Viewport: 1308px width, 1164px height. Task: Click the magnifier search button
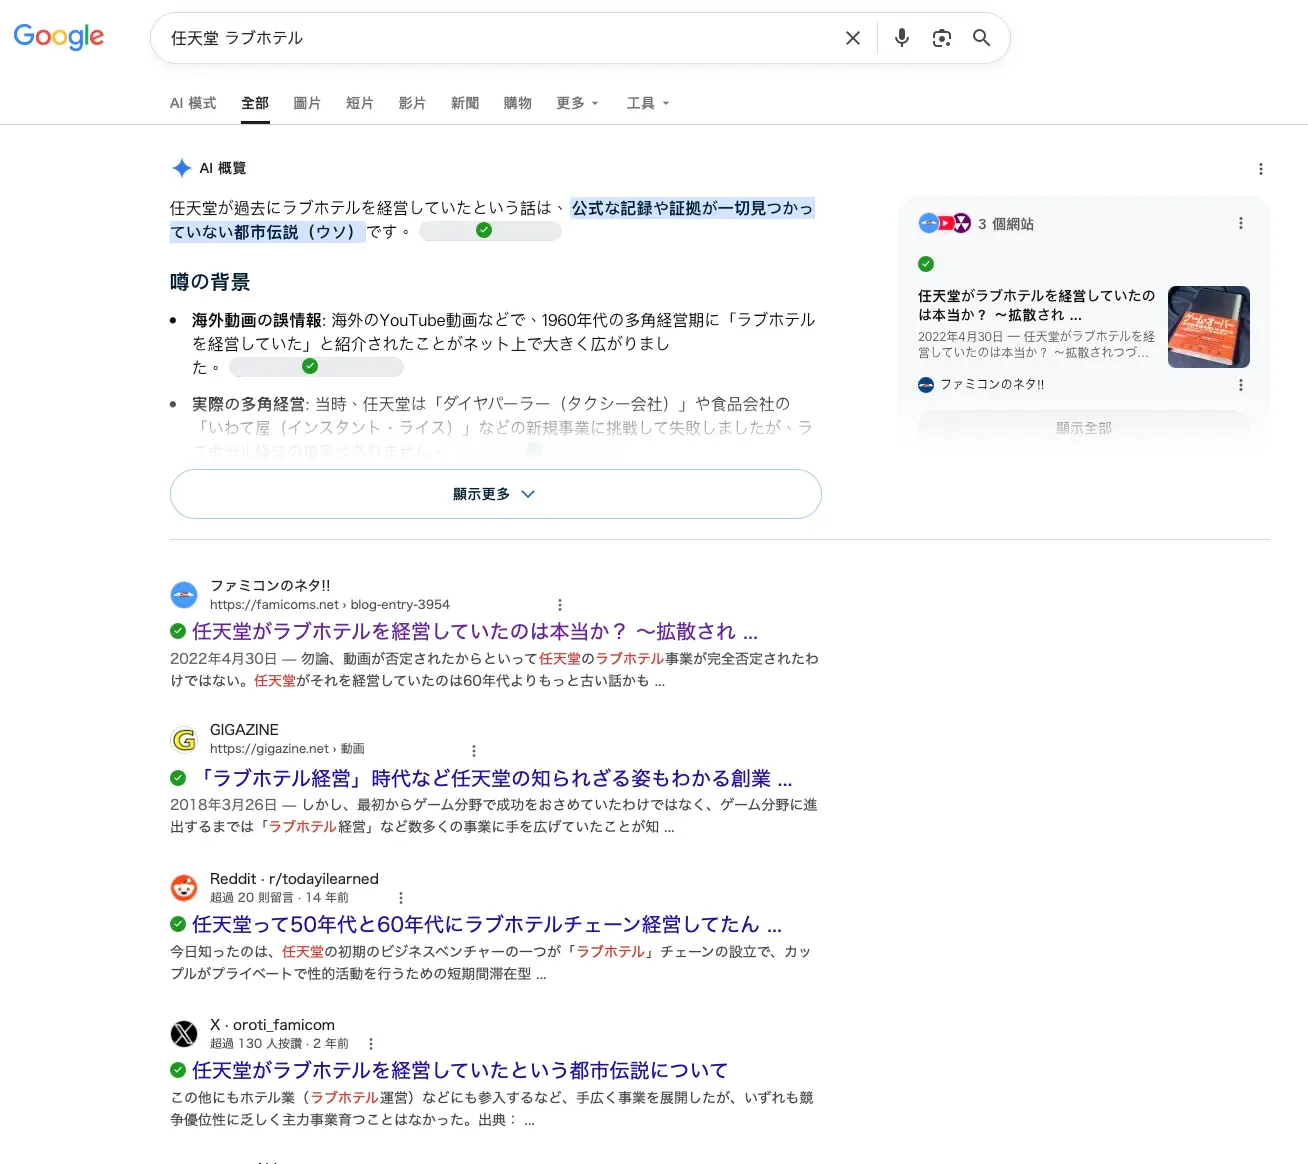click(982, 38)
